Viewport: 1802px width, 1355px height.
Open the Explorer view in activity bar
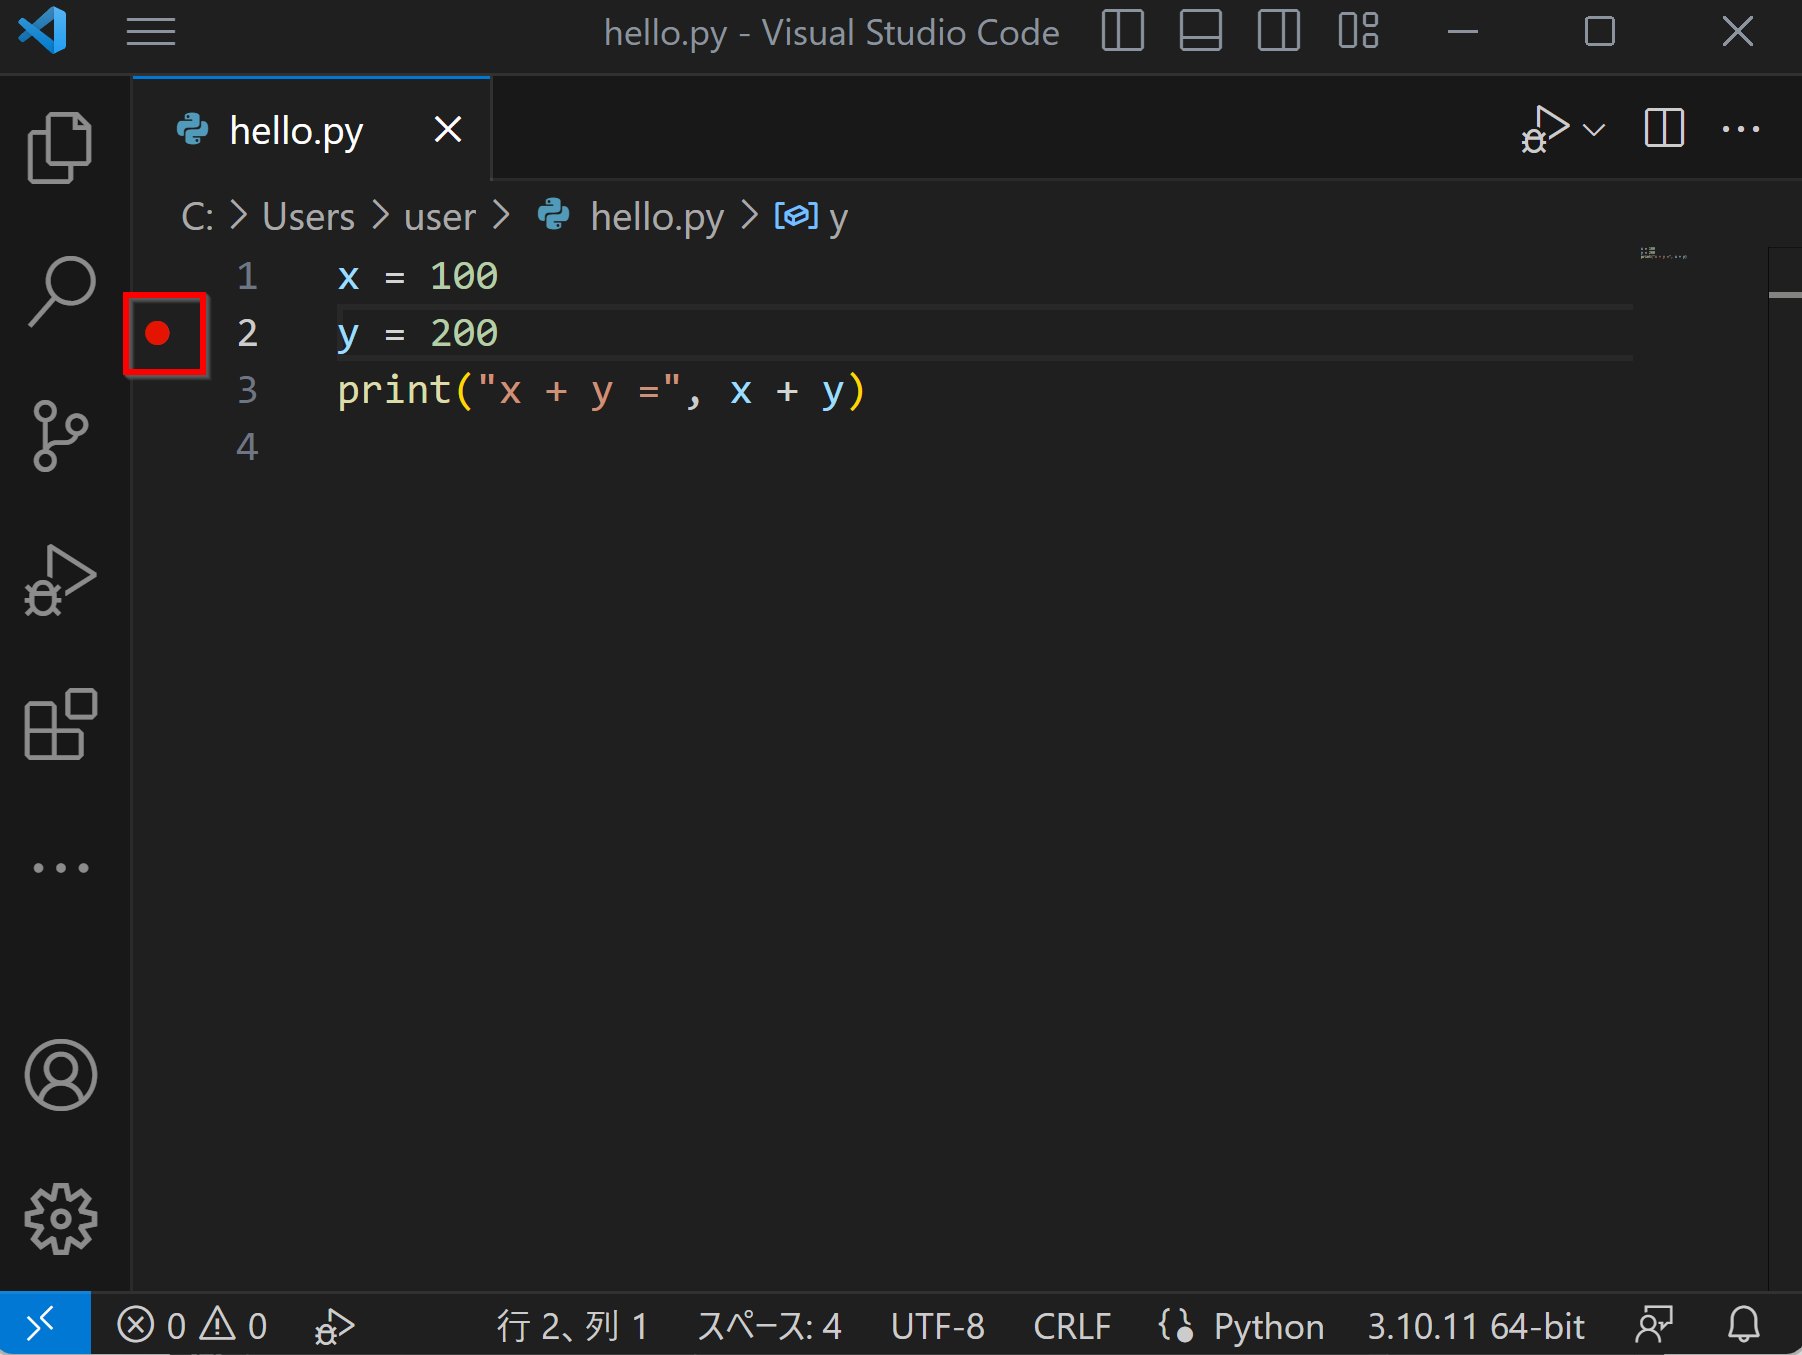(x=60, y=148)
